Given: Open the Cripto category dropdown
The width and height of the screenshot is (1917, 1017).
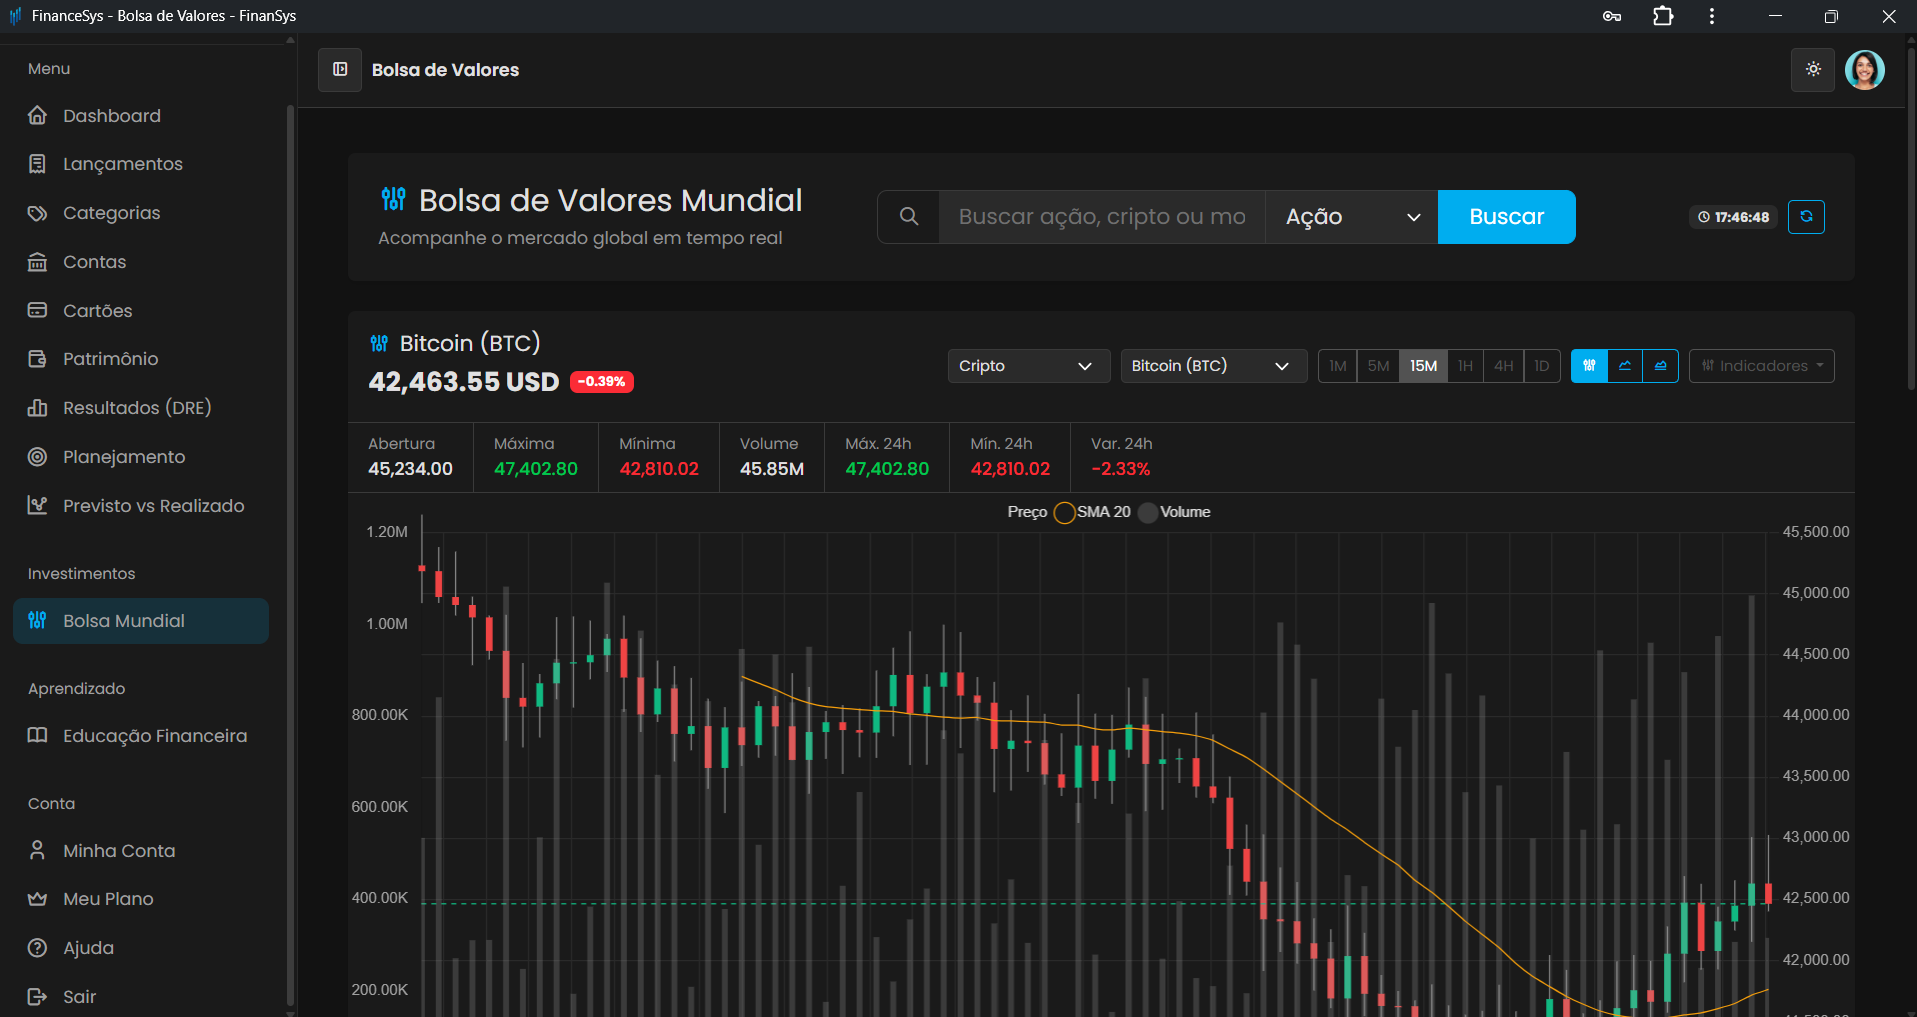Looking at the screenshot, I should pyautogui.click(x=1027, y=365).
